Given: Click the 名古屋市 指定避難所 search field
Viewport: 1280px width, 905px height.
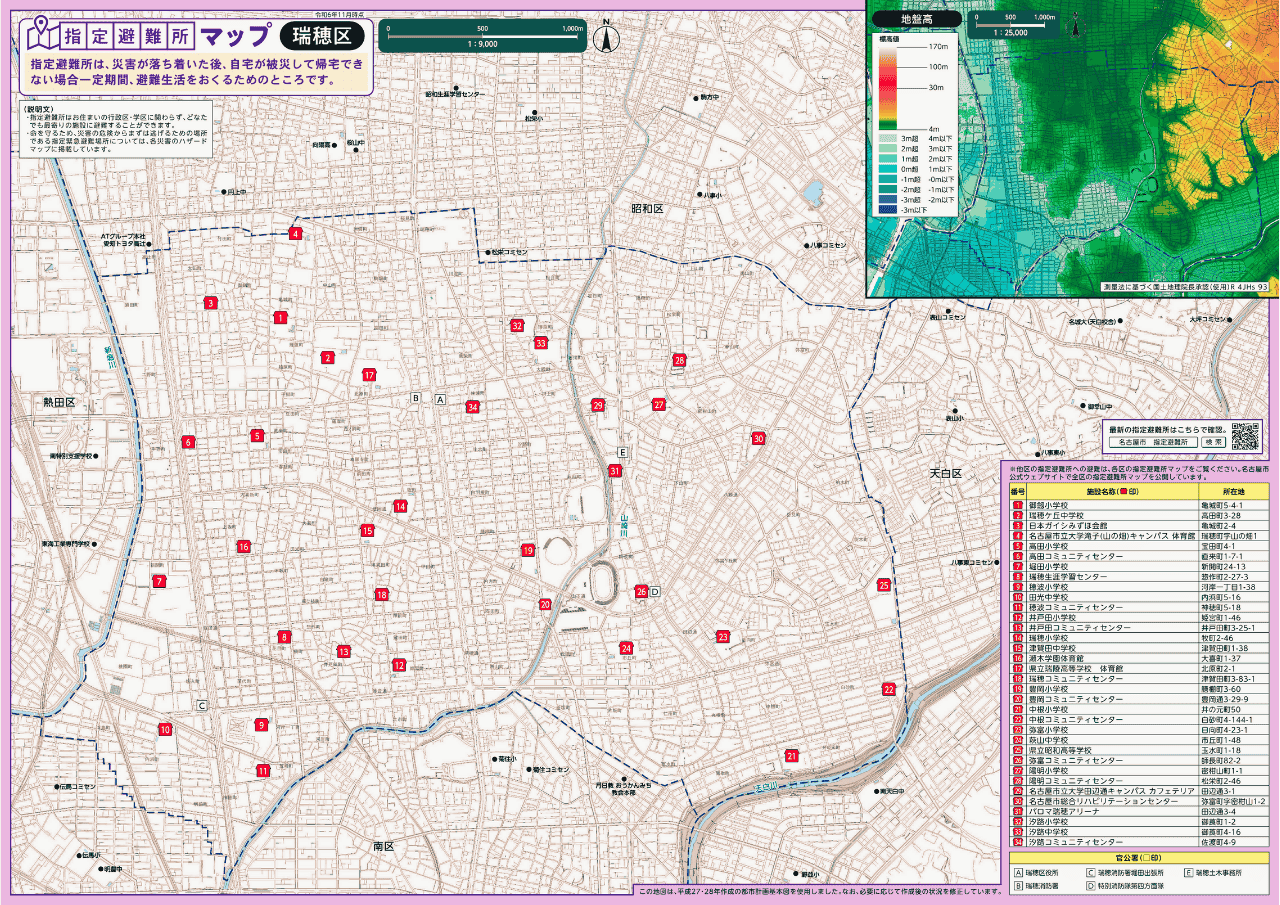Looking at the screenshot, I should (x=1153, y=441).
